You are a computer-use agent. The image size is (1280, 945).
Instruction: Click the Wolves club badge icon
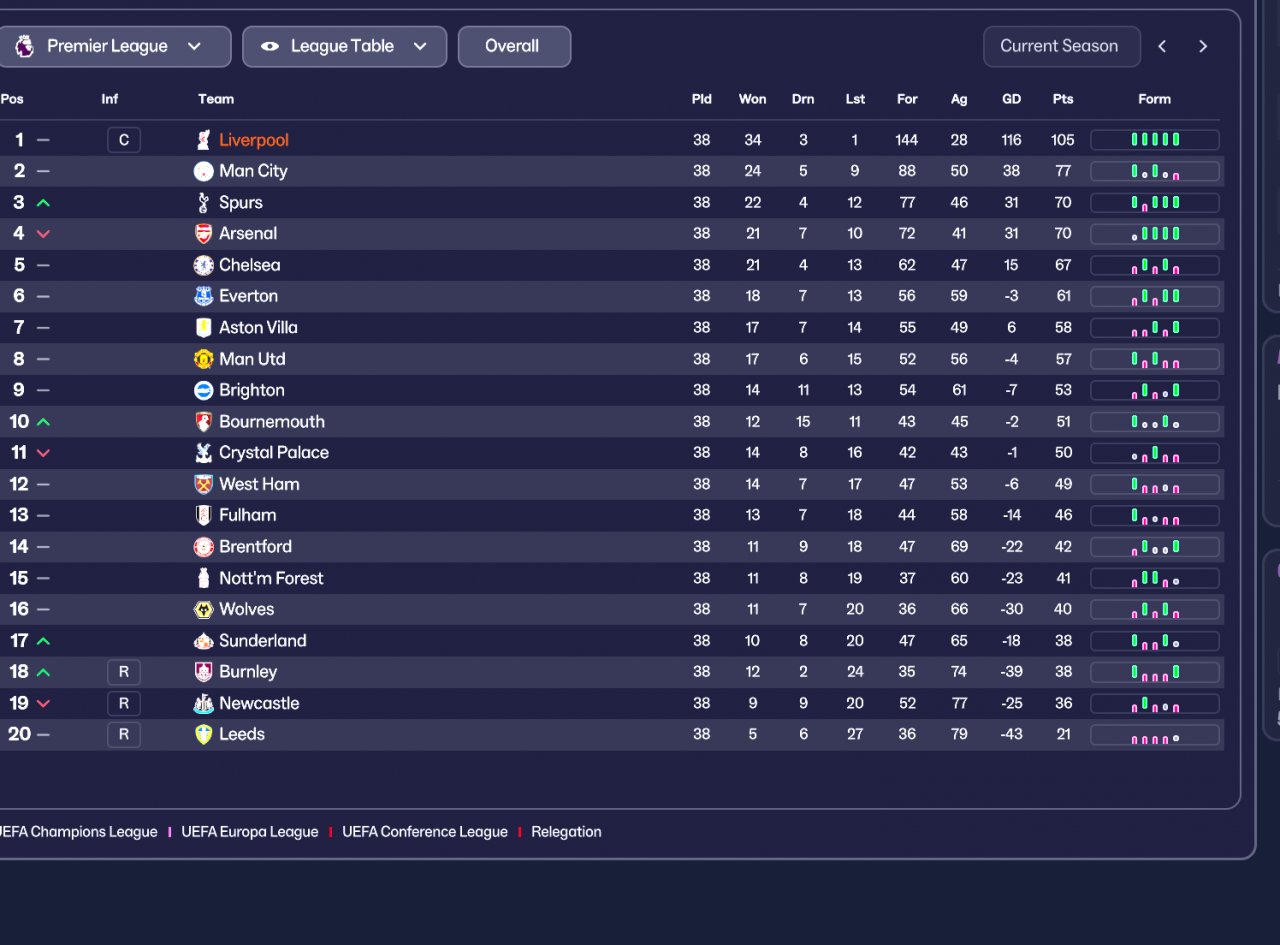(204, 609)
